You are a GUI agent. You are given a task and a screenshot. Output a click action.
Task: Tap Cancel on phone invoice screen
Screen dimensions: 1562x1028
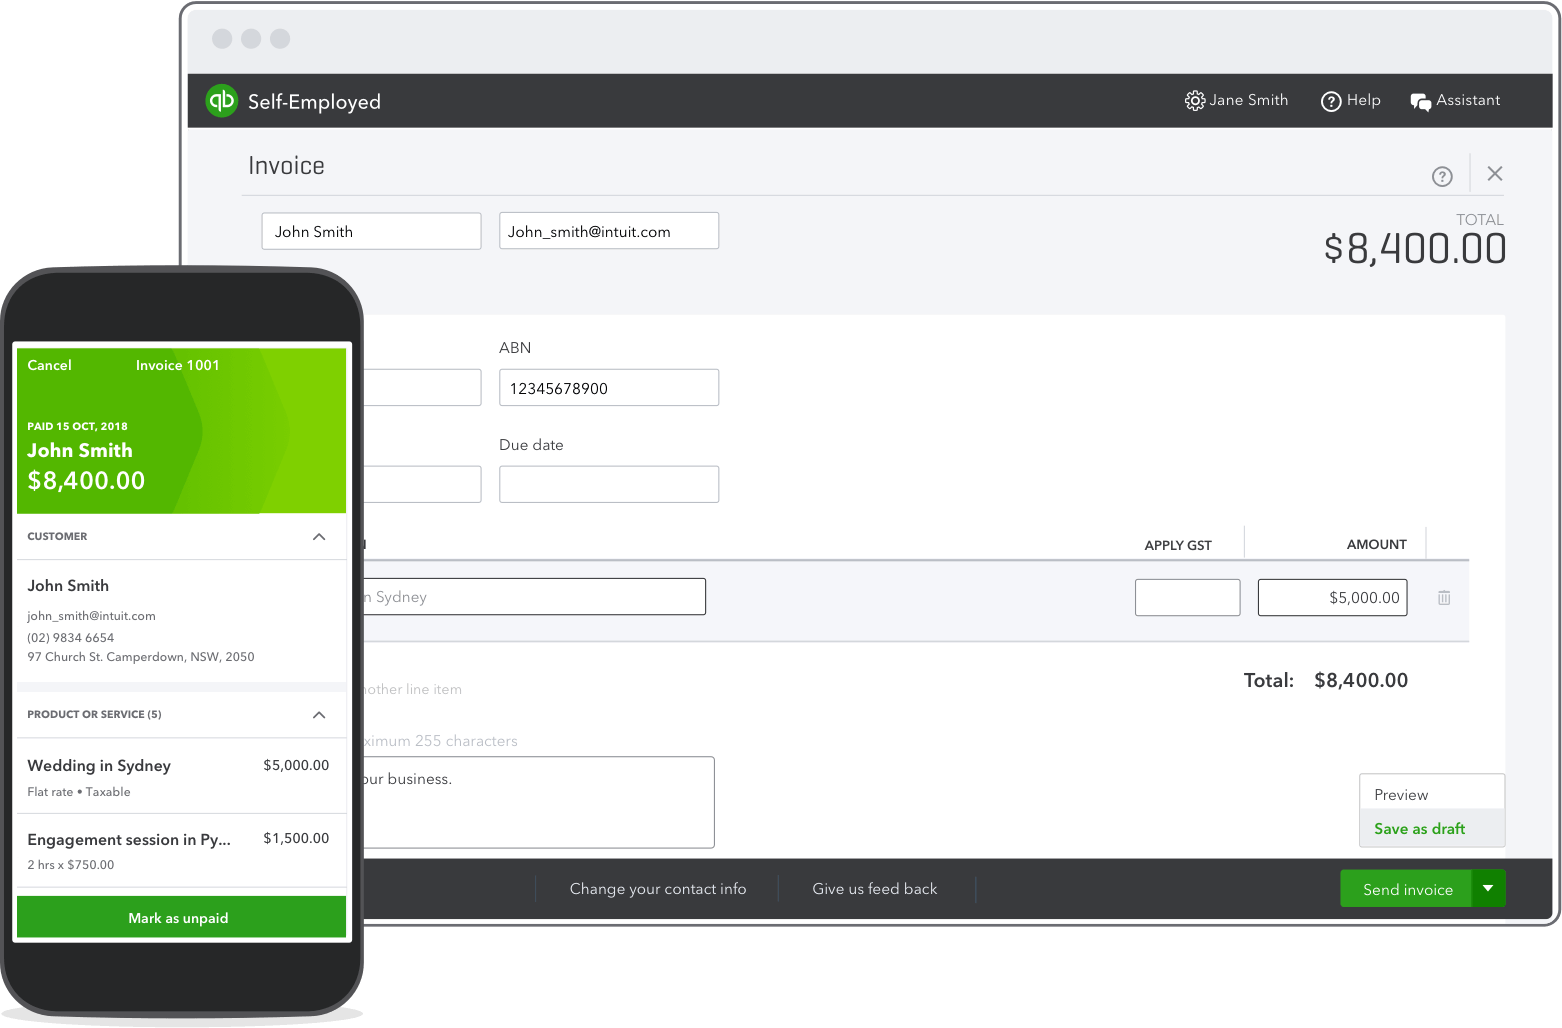[x=50, y=365]
